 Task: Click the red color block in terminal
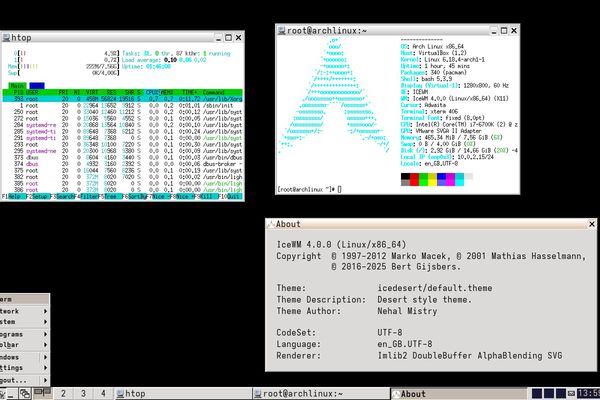(x=414, y=179)
